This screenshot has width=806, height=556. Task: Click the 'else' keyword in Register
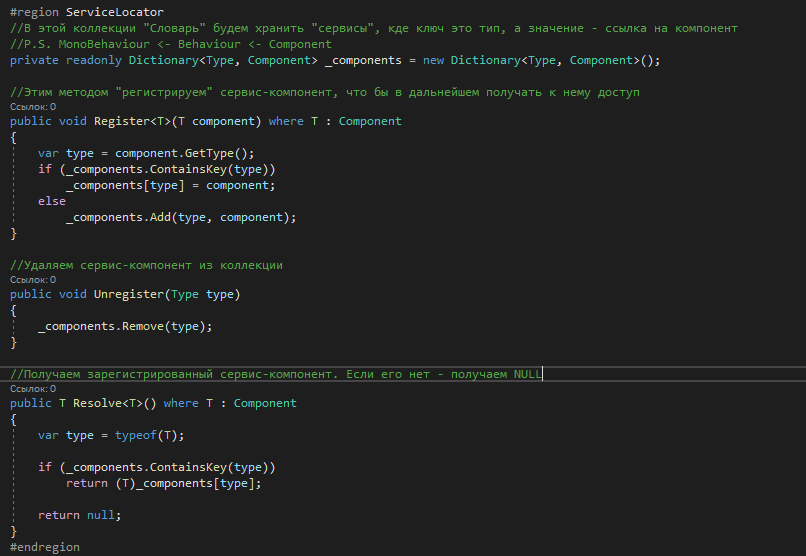(x=52, y=201)
